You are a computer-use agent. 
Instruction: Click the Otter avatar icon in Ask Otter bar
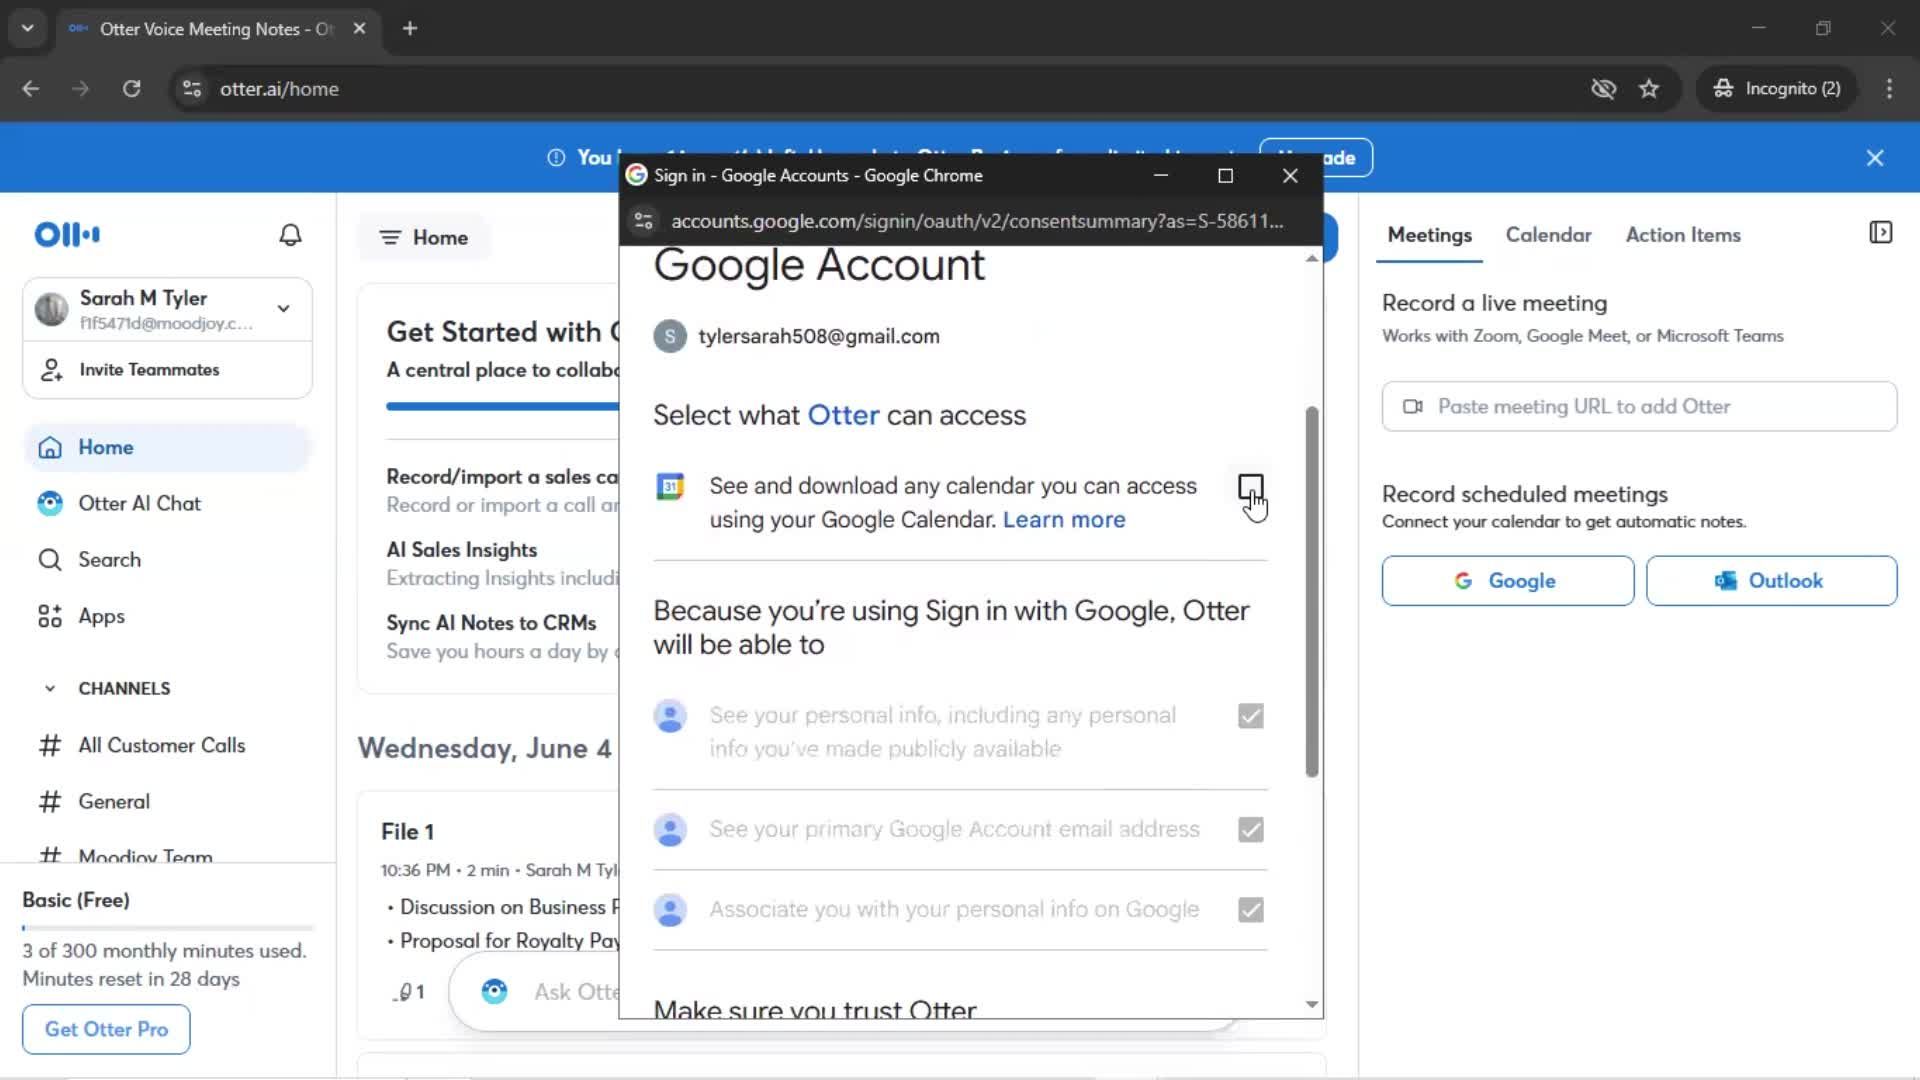point(494,992)
